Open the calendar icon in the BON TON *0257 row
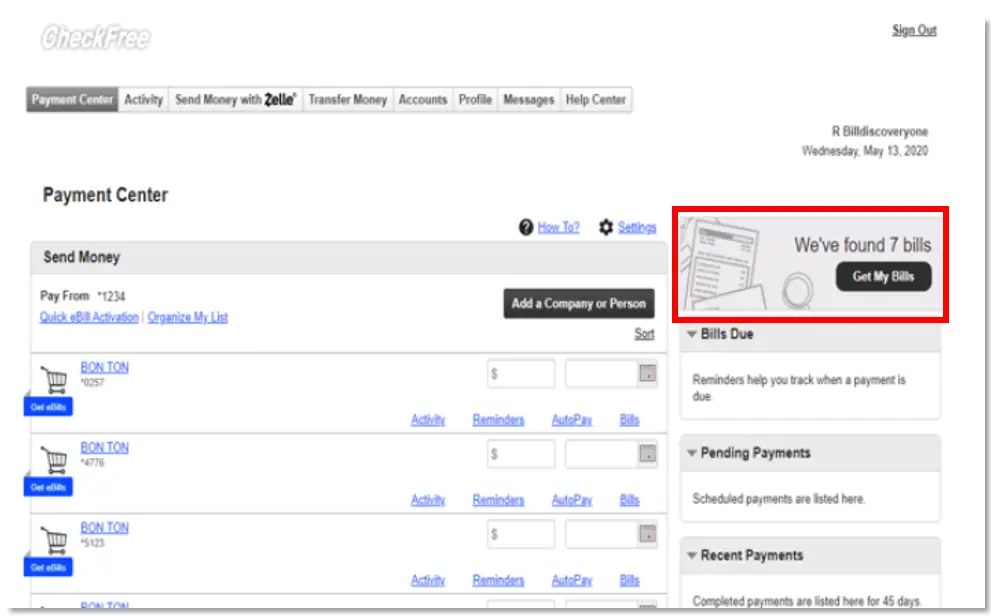 (x=647, y=375)
